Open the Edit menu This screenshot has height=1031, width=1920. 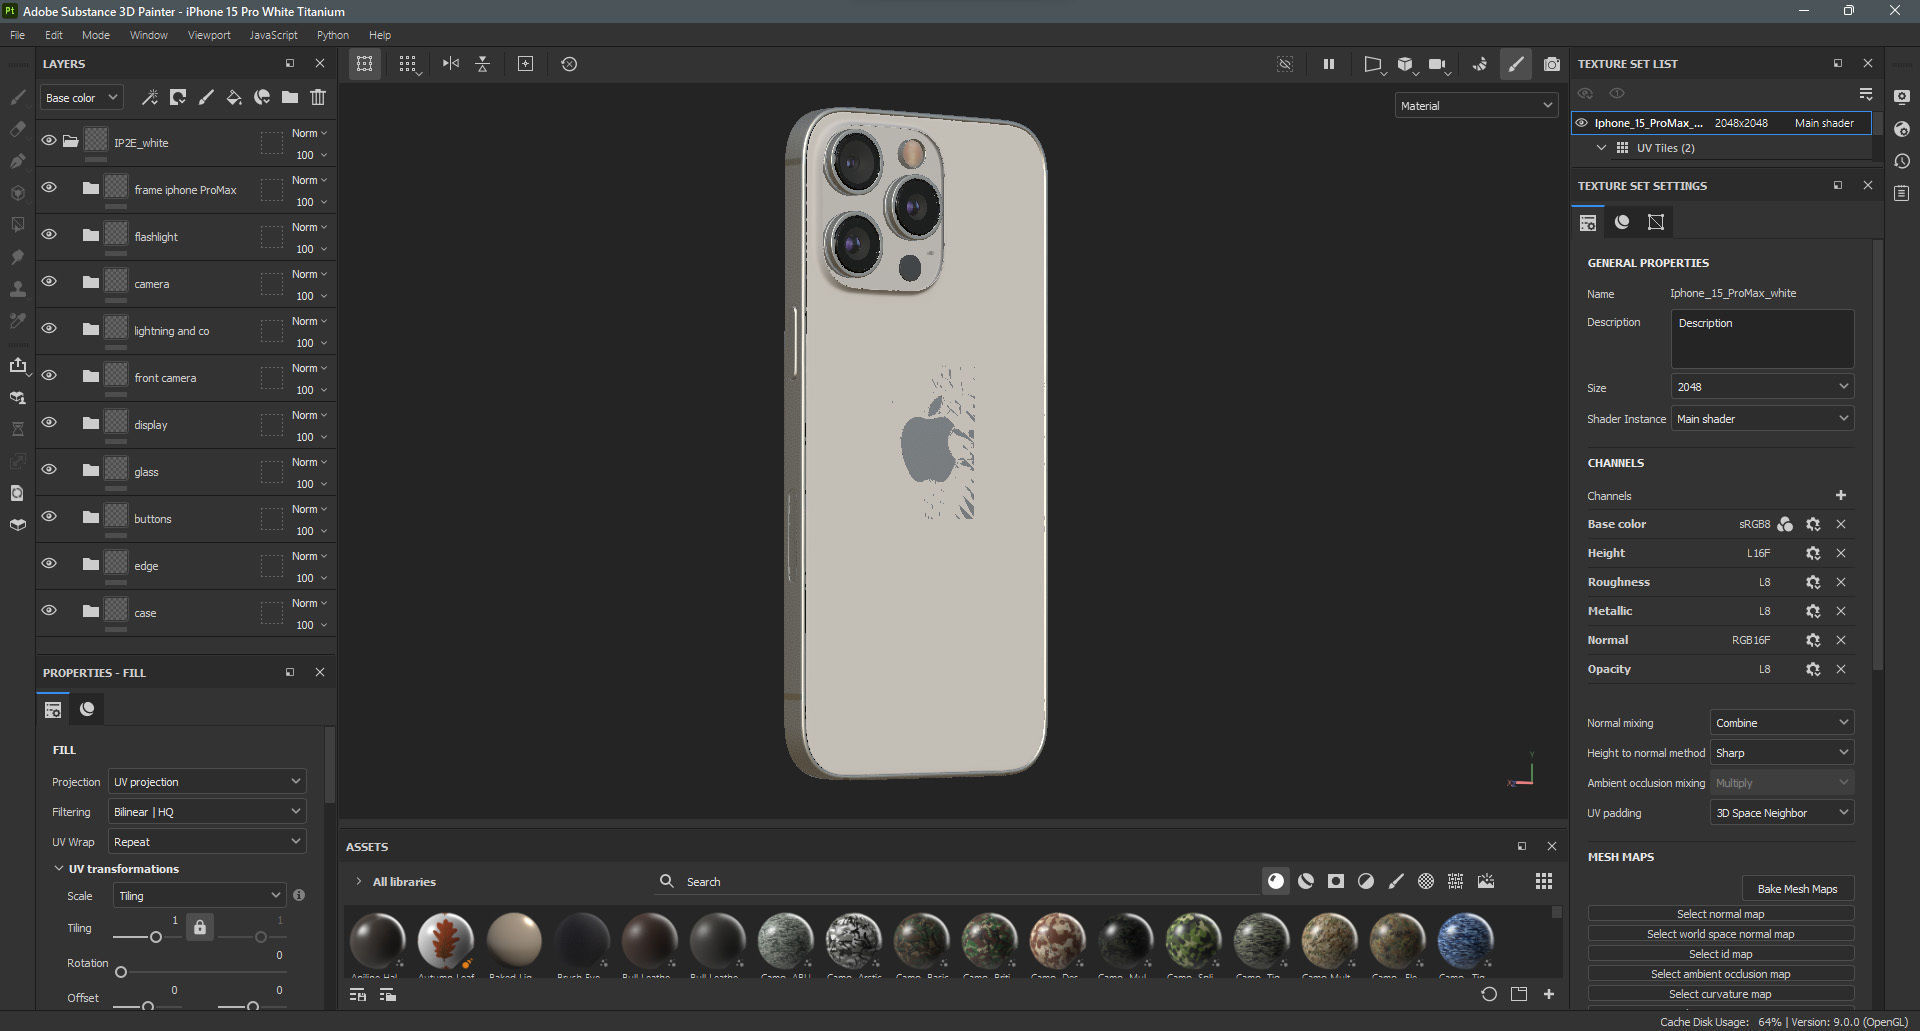pyautogui.click(x=54, y=35)
